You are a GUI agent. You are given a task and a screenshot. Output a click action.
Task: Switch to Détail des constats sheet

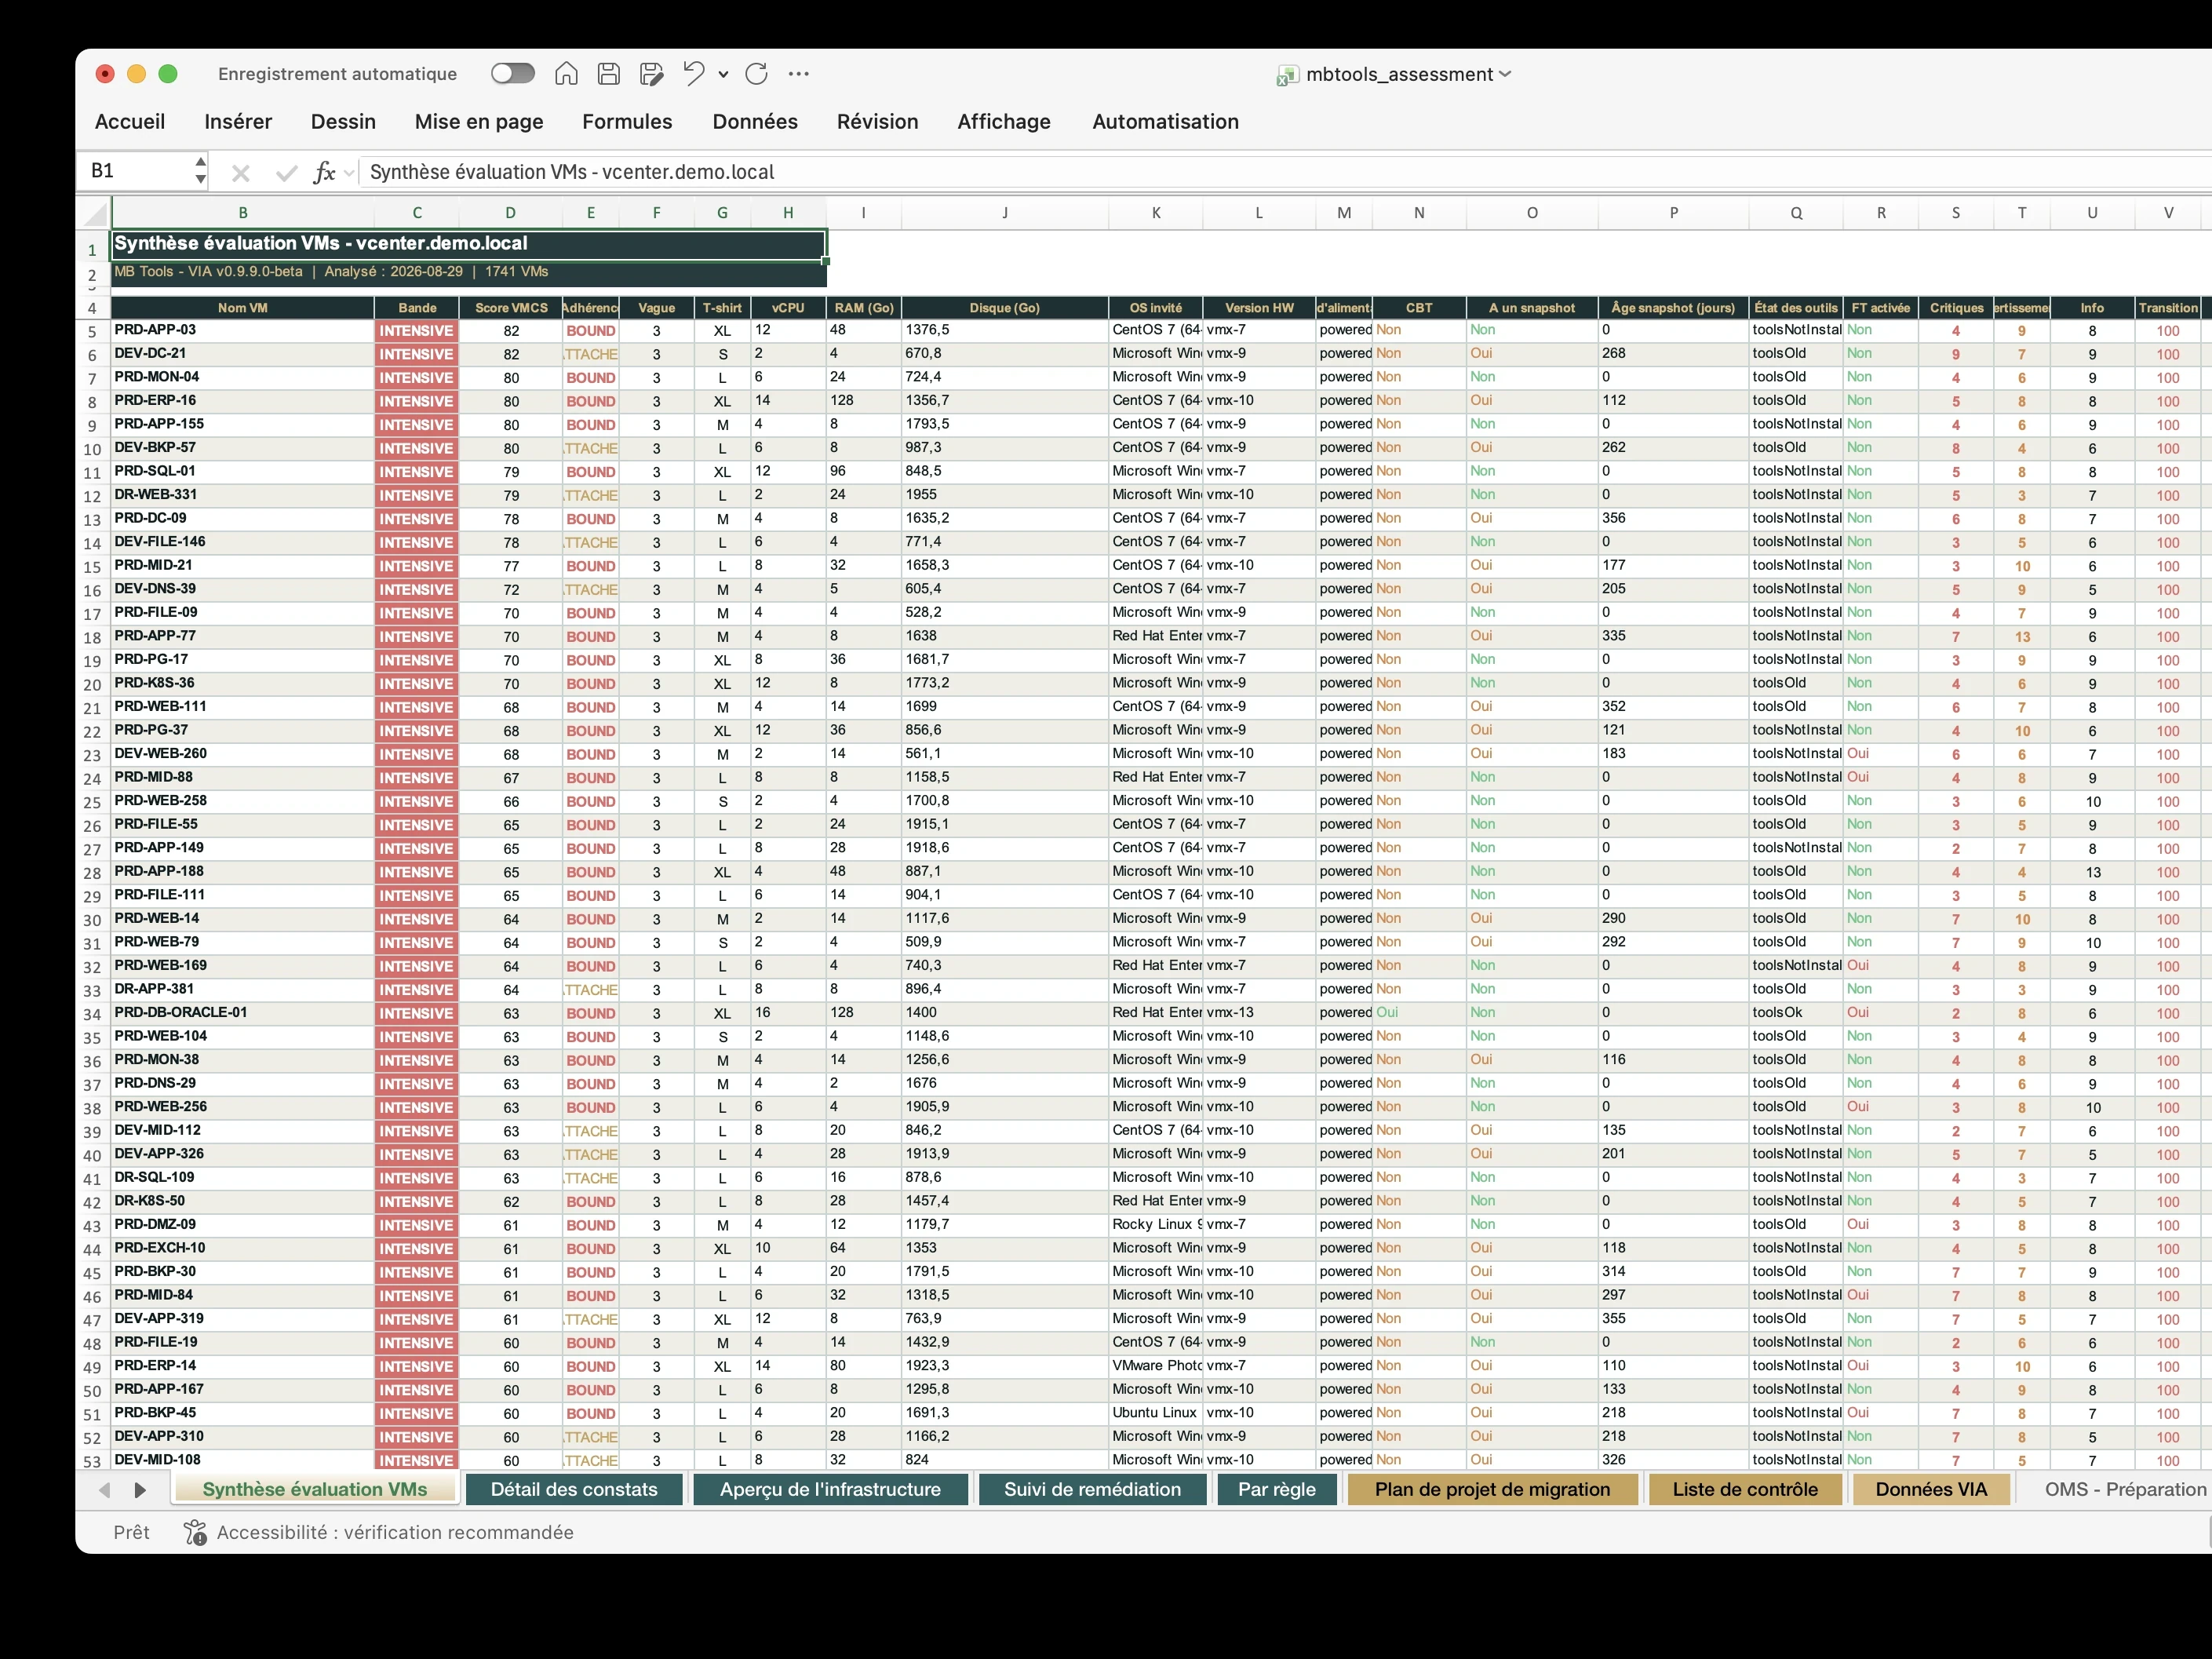pyautogui.click(x=574, y=1489)
